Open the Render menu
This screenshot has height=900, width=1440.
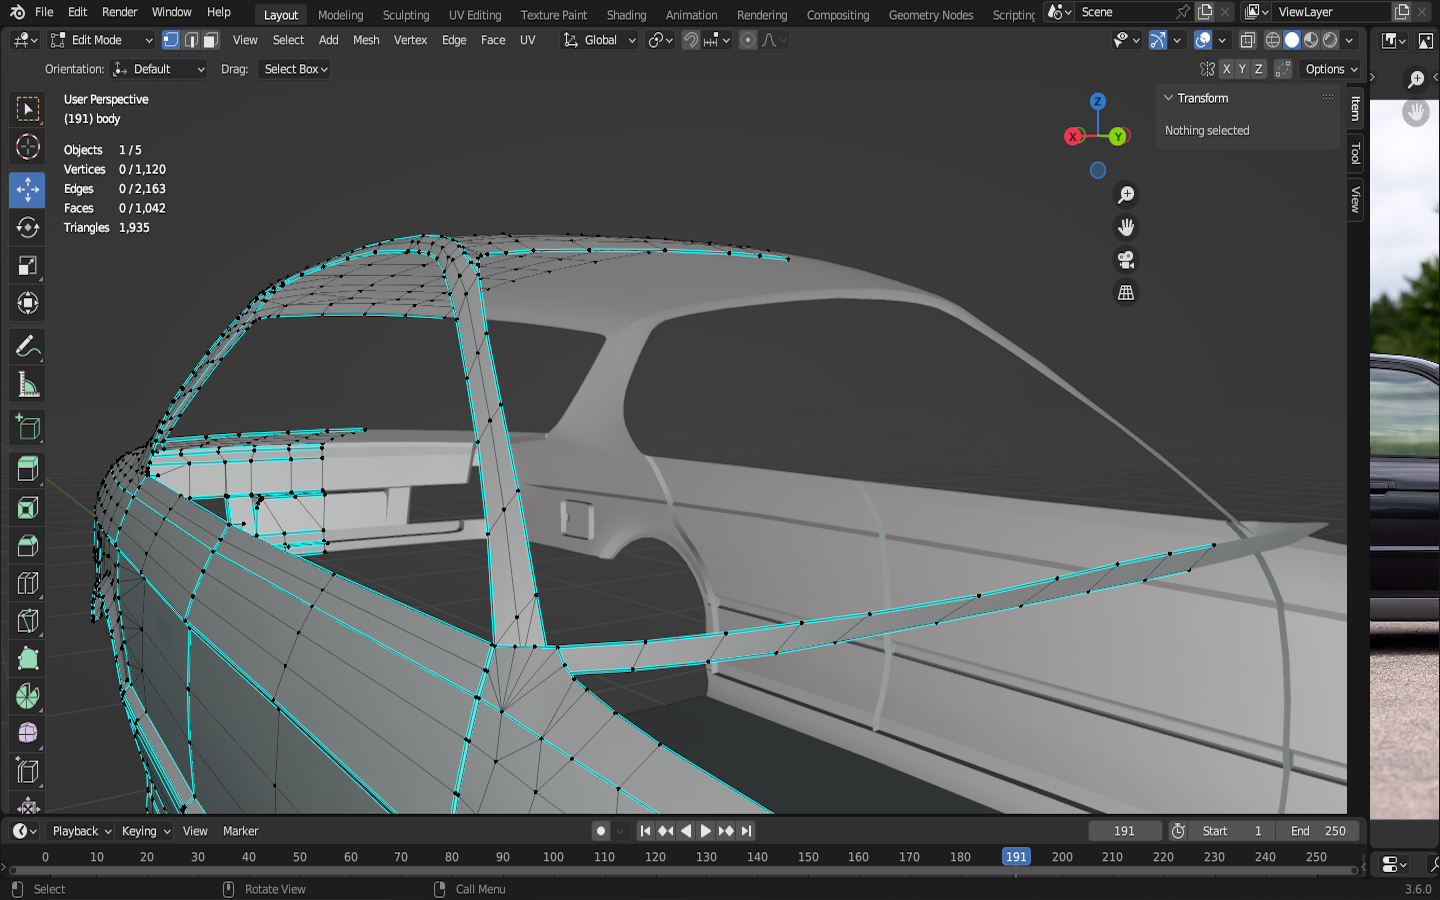tap(120, 12)
